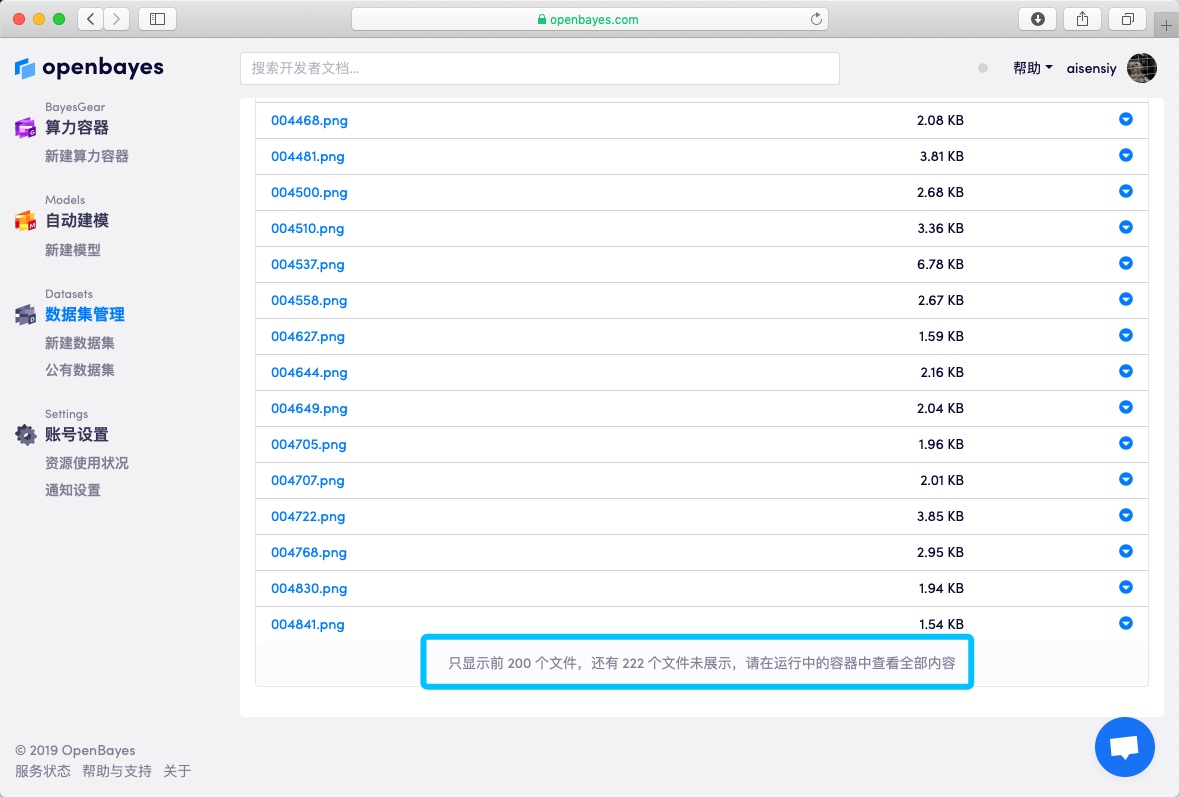This screenshot has width=1179, height=797.
Task: Expand the dropdown for 004537.png
Action: (x=1125, y=264)
